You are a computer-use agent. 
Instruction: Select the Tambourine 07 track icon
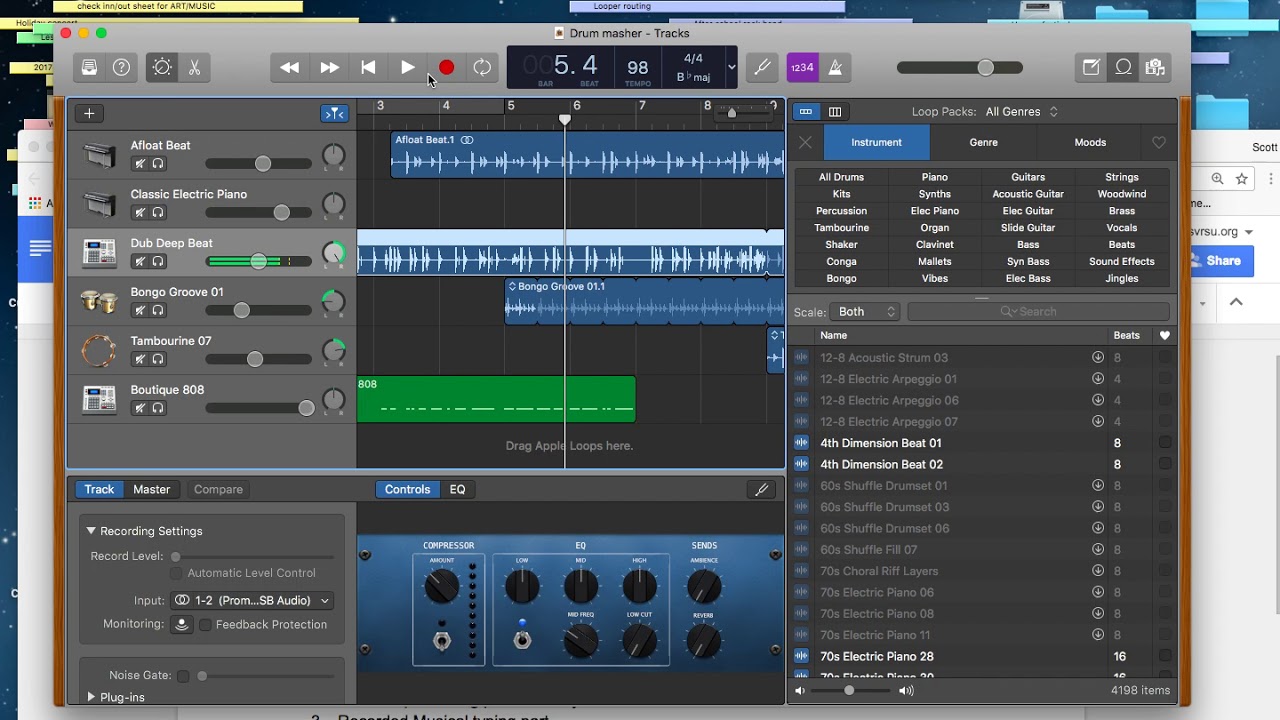(99, 351)
